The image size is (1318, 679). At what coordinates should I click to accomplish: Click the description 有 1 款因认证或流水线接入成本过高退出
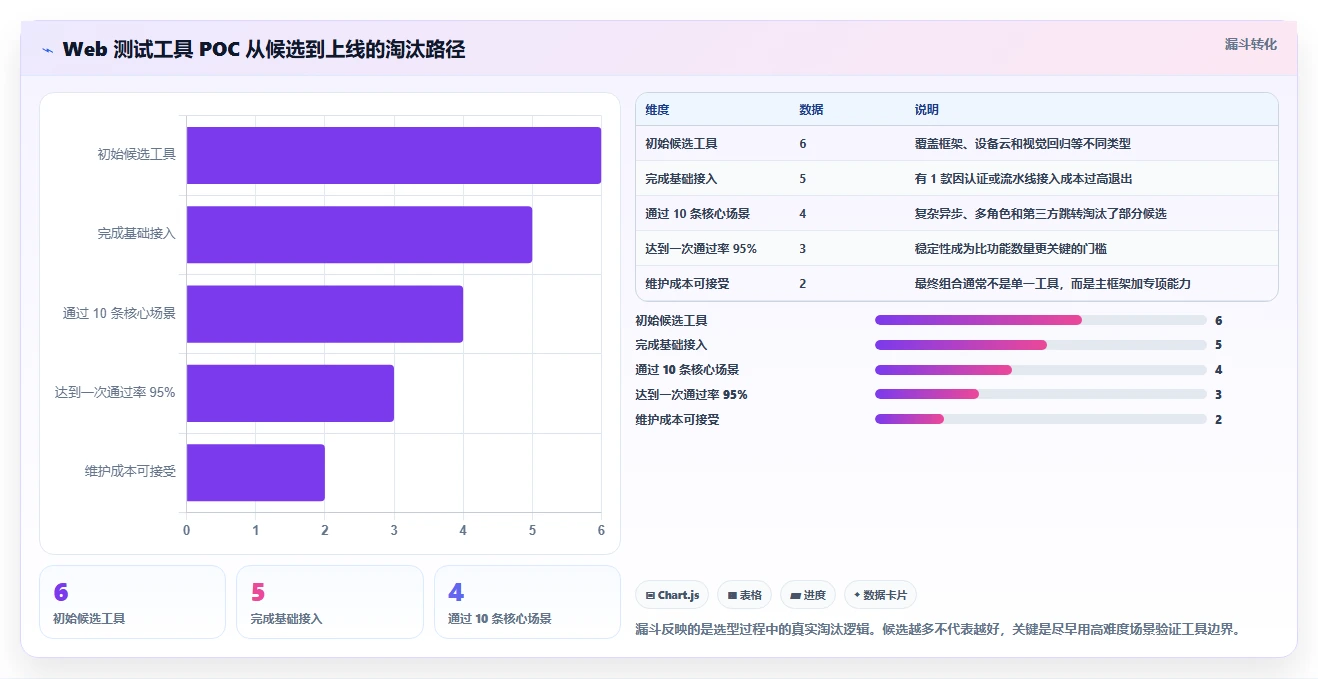point(1023,179)
